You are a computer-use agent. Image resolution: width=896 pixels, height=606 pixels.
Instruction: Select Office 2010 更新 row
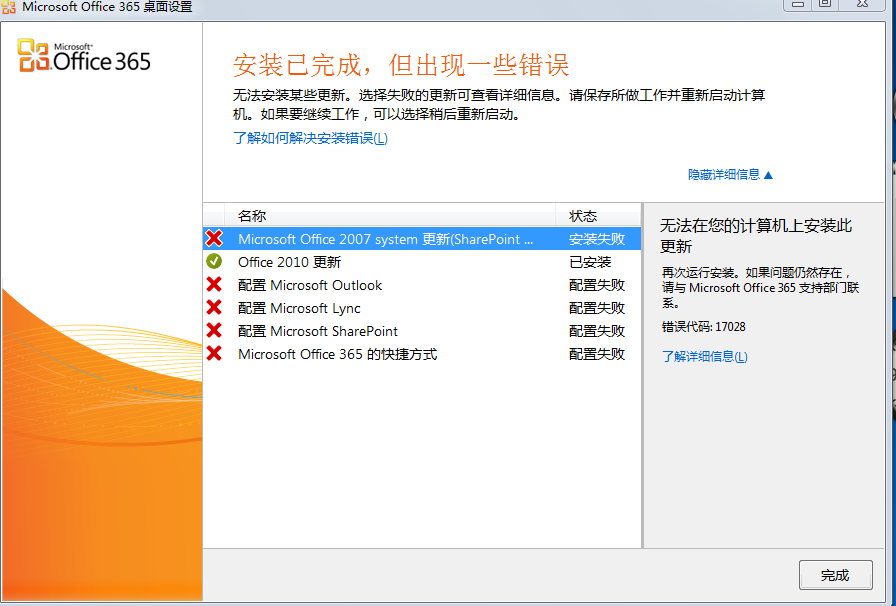(422, 262)
